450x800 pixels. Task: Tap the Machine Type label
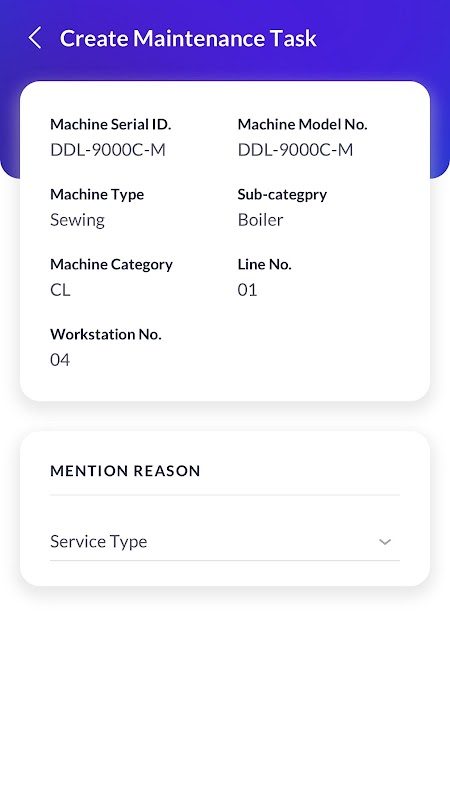97,195
